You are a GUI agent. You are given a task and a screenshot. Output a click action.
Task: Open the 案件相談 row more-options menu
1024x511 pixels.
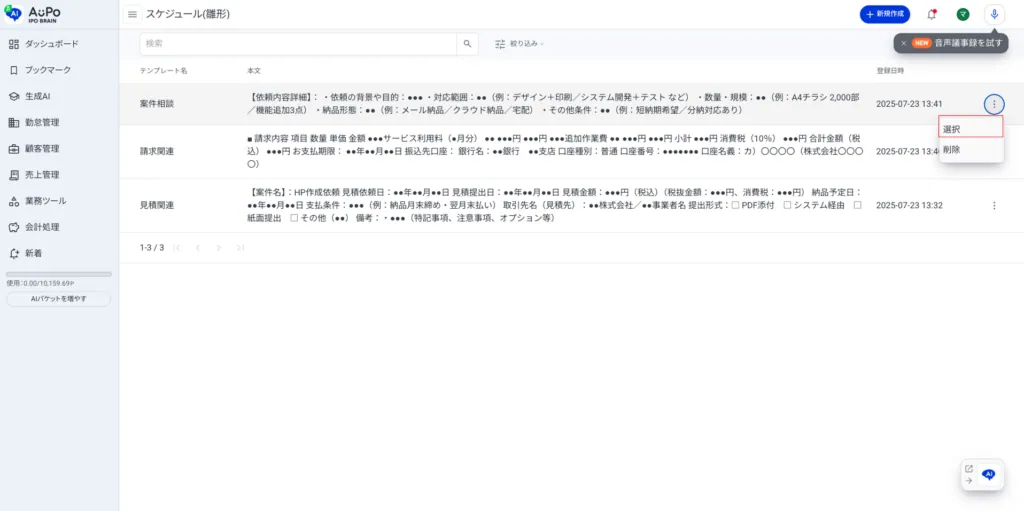click(x=994, y=104)
